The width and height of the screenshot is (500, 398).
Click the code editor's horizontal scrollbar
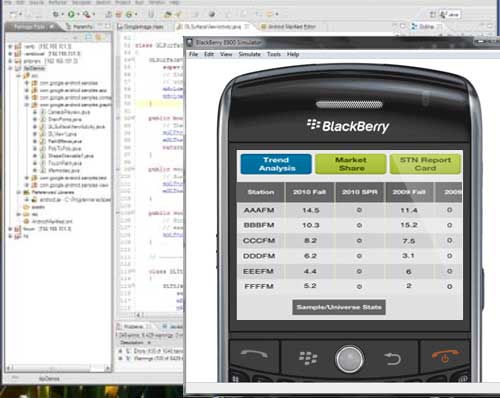coord(151,314)
